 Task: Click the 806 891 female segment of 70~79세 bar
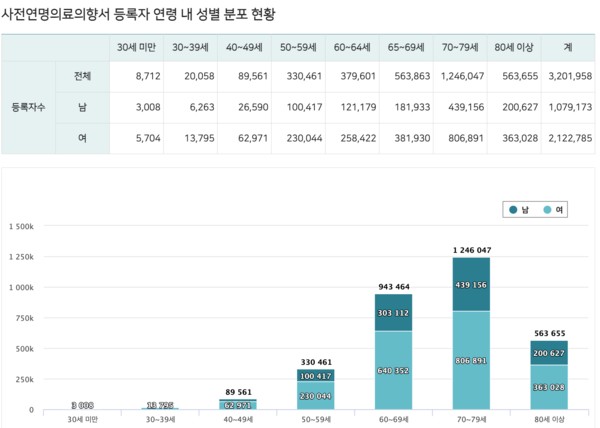coord(471,360)
